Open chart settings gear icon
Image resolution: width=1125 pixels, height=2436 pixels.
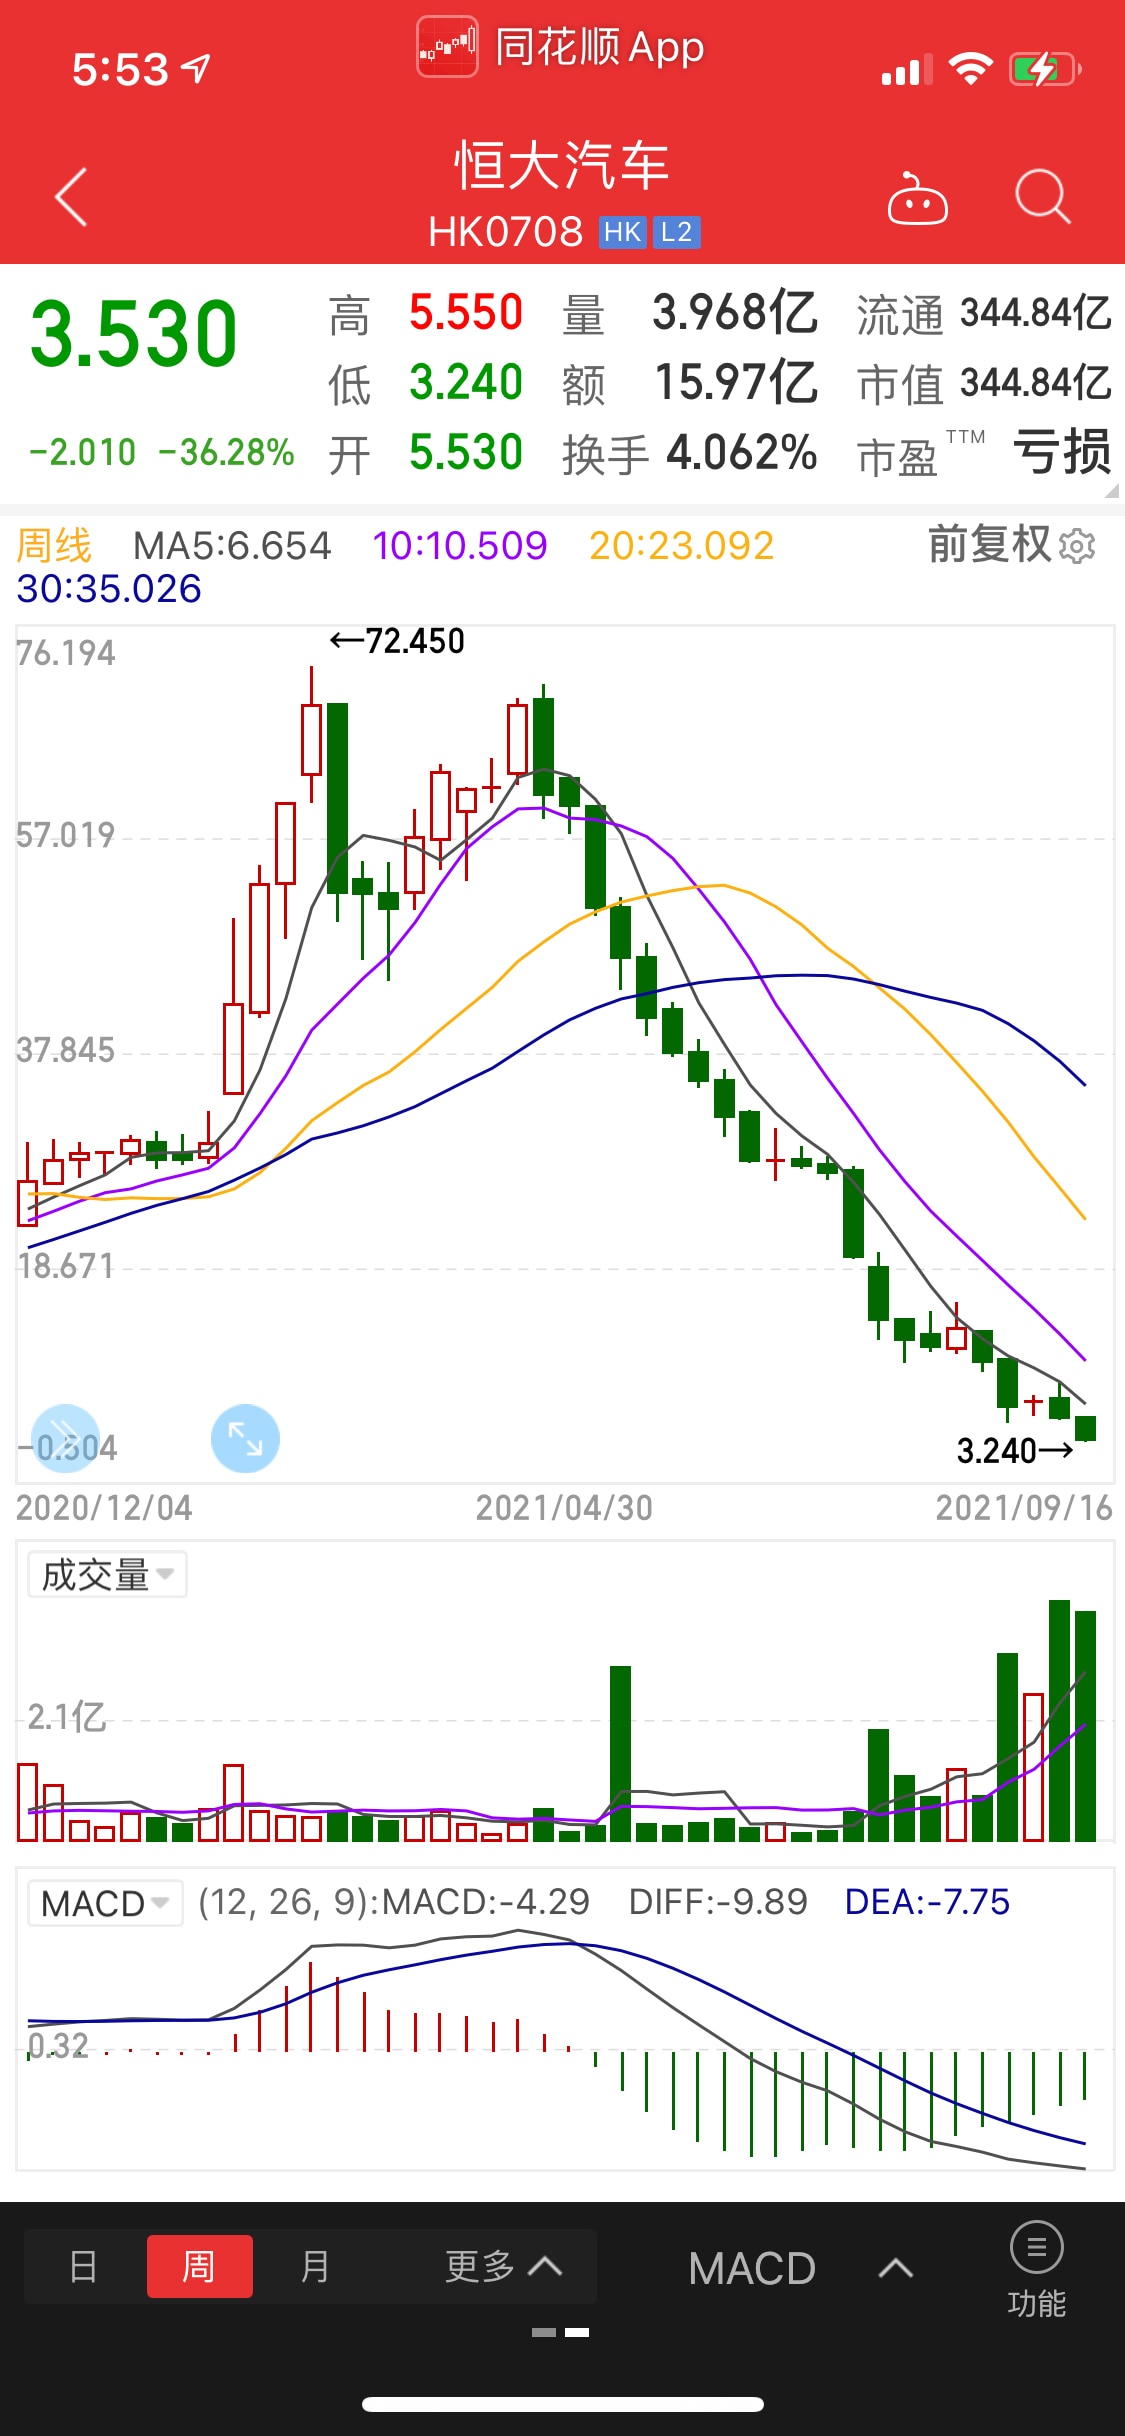tap(1077, 546)
